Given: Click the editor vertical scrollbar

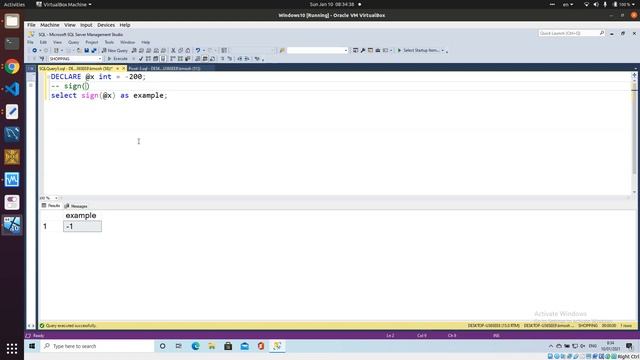Looking at the screenshot, I should point(634,133).
